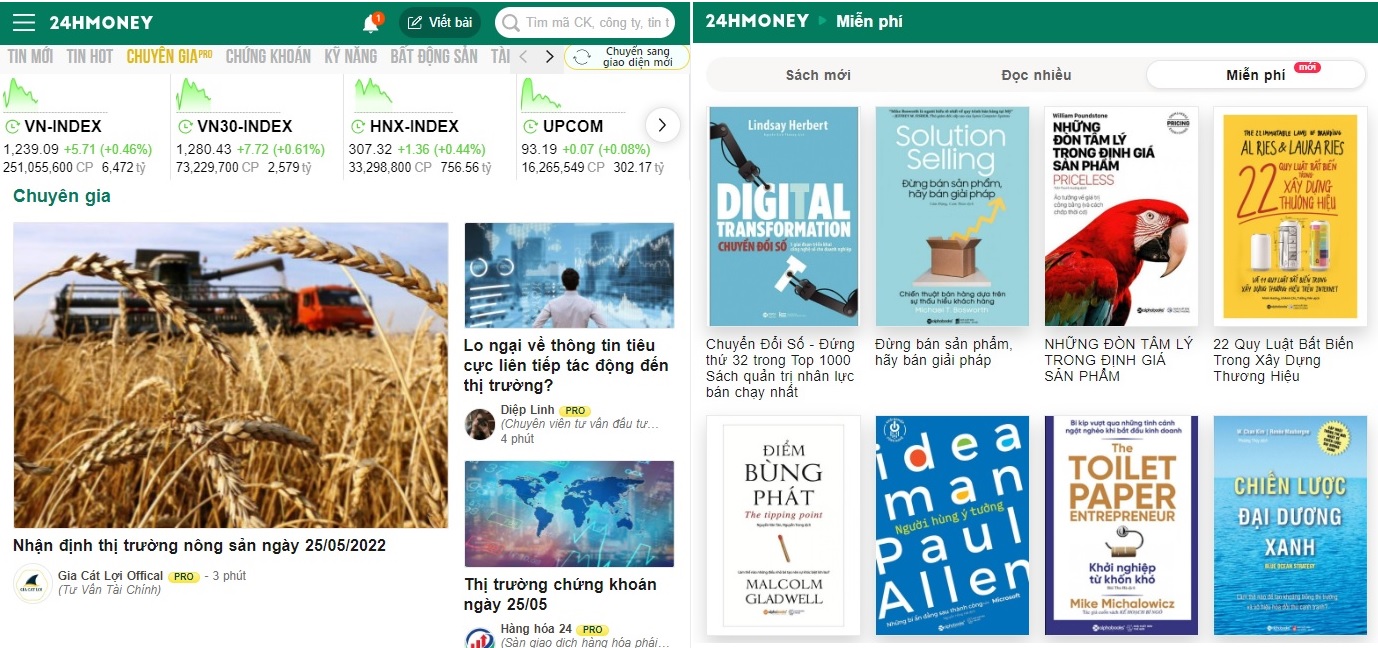Open Solution Selling book cover

click(952, 216)
